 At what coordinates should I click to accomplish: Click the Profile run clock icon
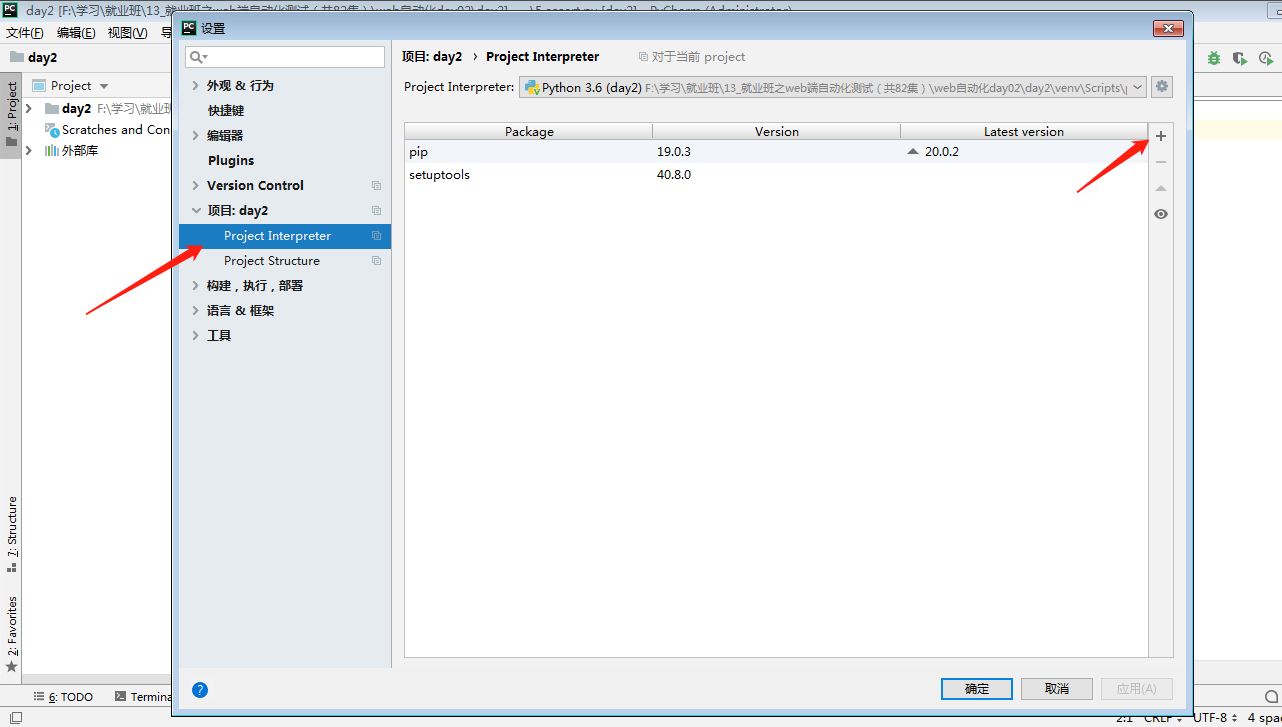1266,58
